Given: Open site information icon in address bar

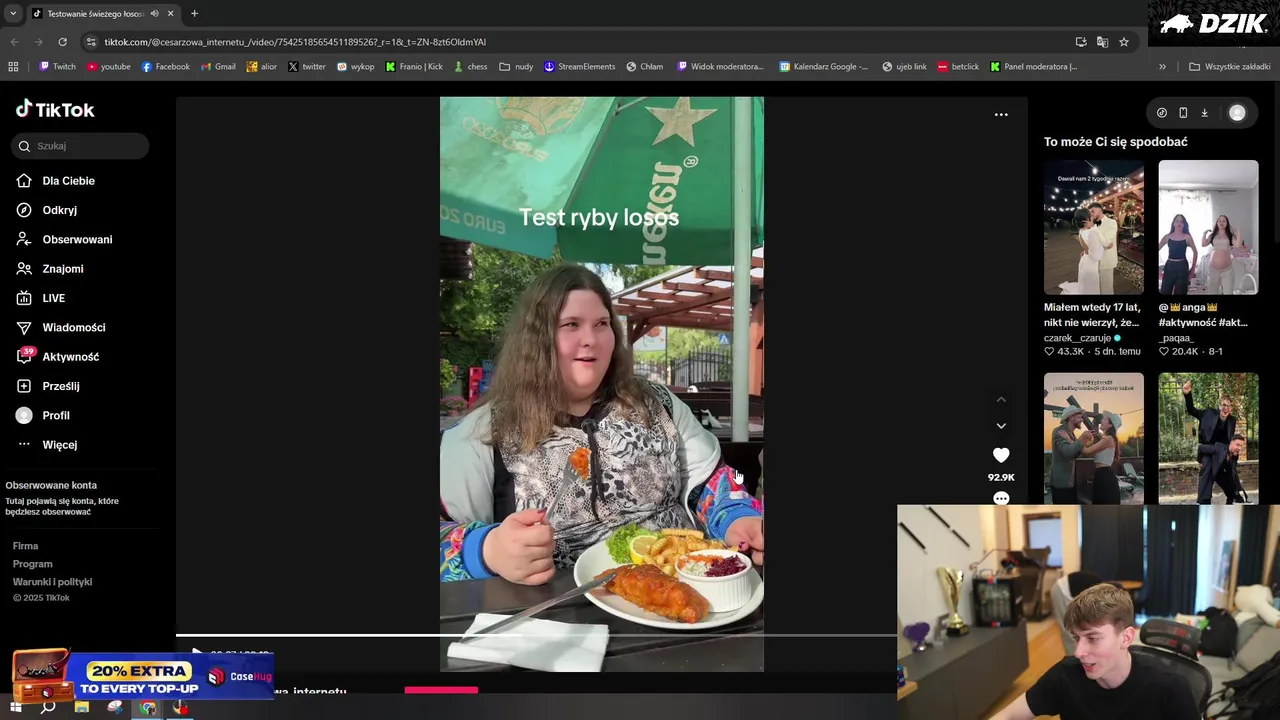Looking at the screenshot, I should 92,42.
